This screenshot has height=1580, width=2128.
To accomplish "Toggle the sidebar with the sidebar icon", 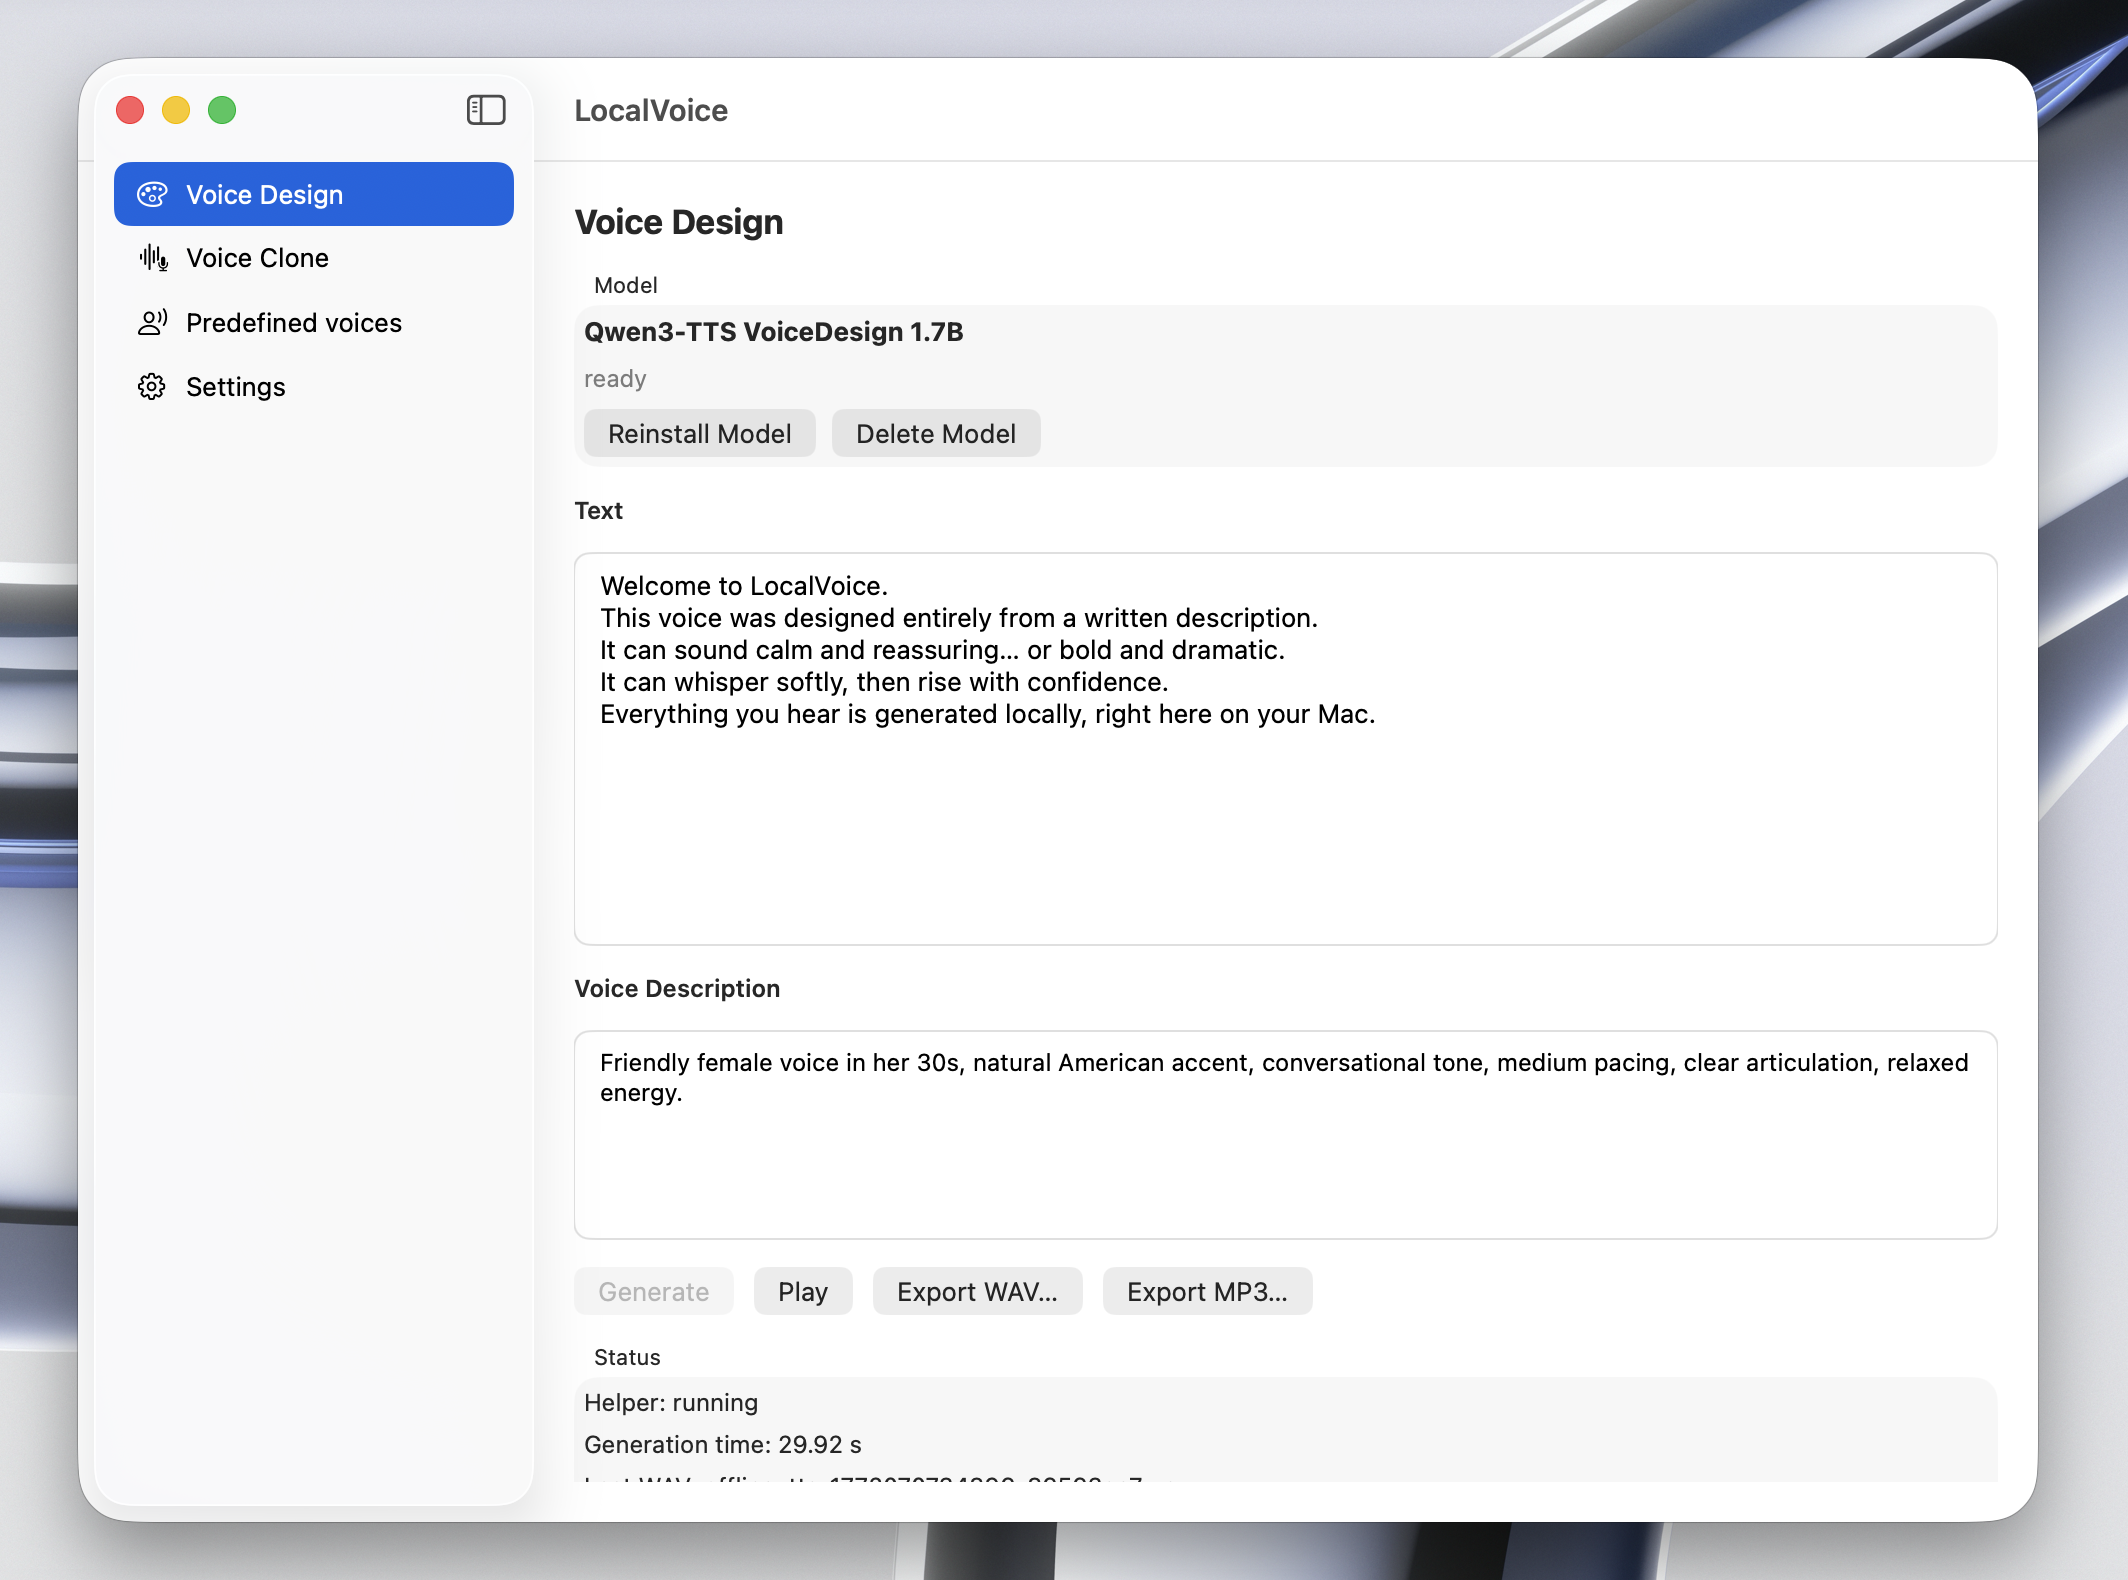I will [487, 109].
